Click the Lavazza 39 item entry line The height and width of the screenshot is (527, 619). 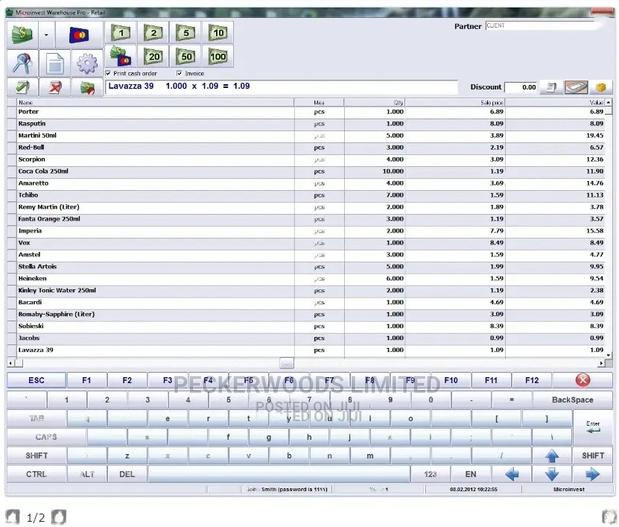click(281, 86)
